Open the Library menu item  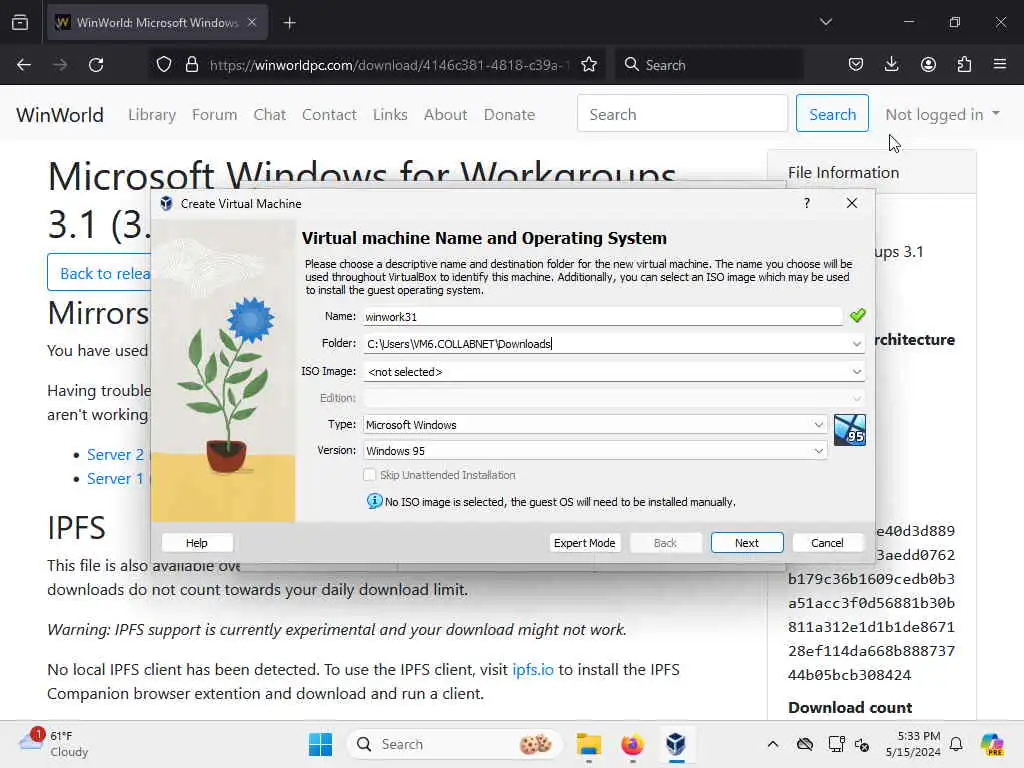click(152, 115)
